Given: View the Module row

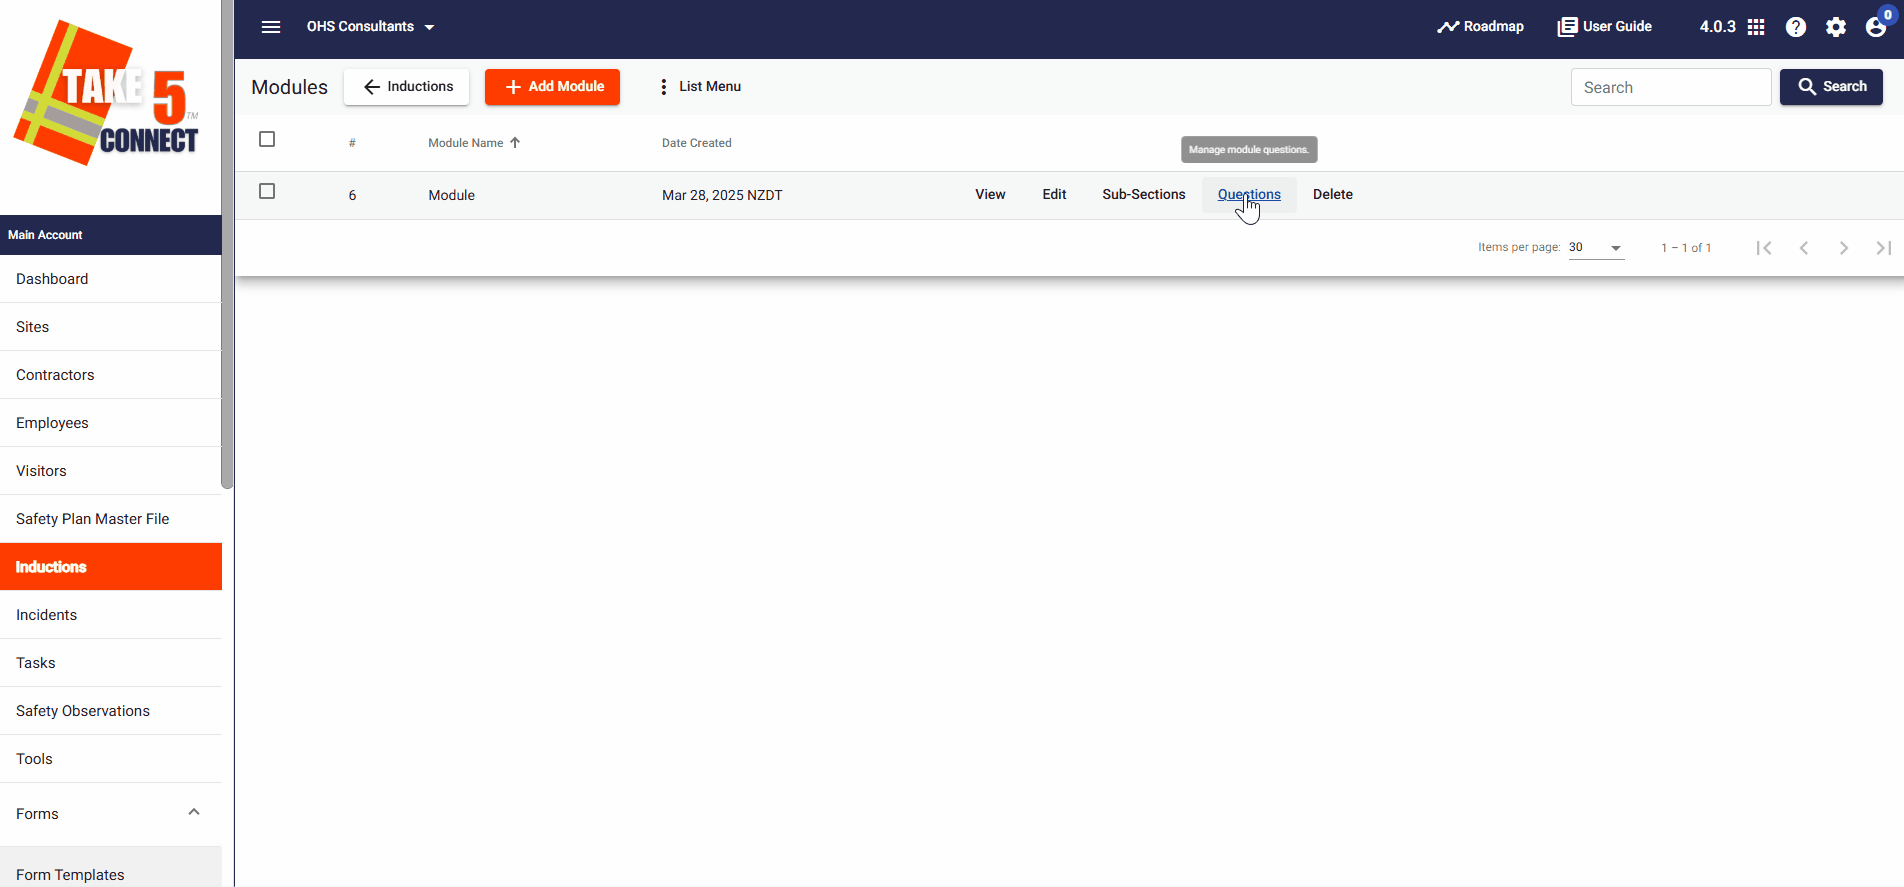Looking at the screenshot, I should tap(990, 195).
